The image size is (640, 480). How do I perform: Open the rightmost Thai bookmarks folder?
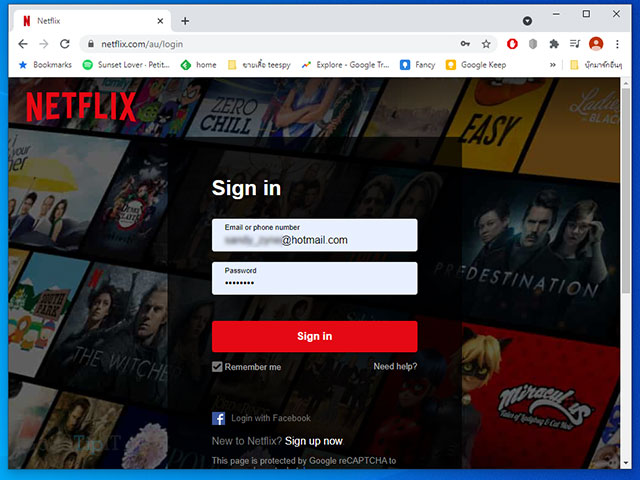click(596, 65)
